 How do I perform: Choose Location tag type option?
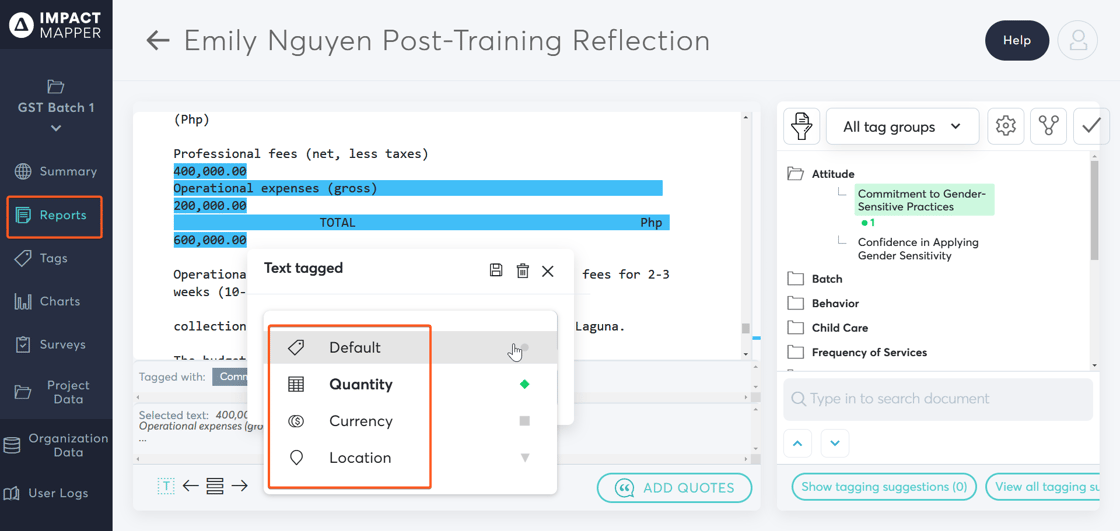pos(360,458)
